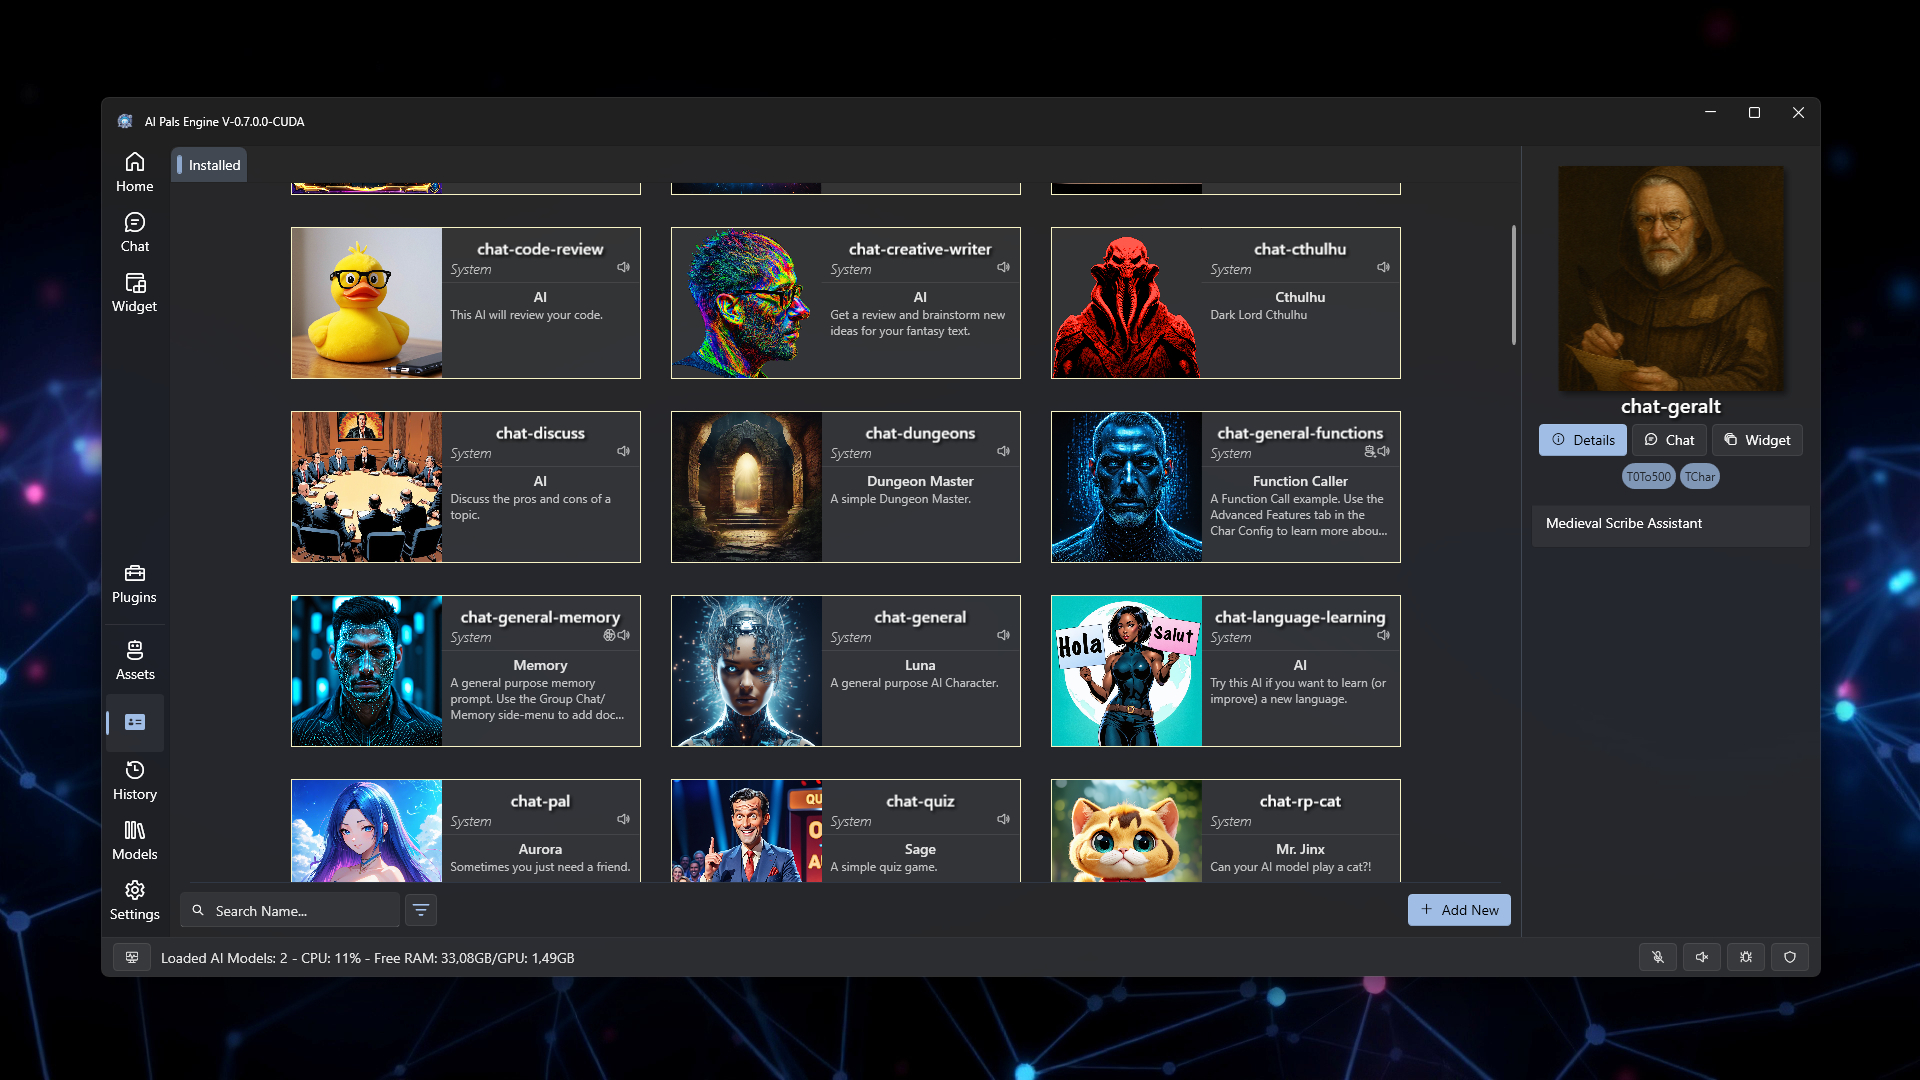Image resolution: width=1920 pixels, height=1080 pixels.
Task: Open the History section
Action: click(x=134, y=780)
